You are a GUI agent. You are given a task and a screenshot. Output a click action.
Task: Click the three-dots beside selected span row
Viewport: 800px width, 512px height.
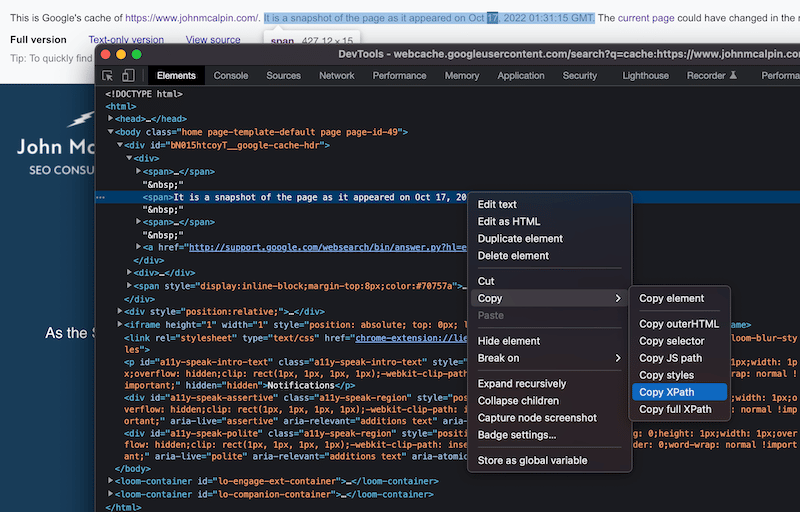101,197
